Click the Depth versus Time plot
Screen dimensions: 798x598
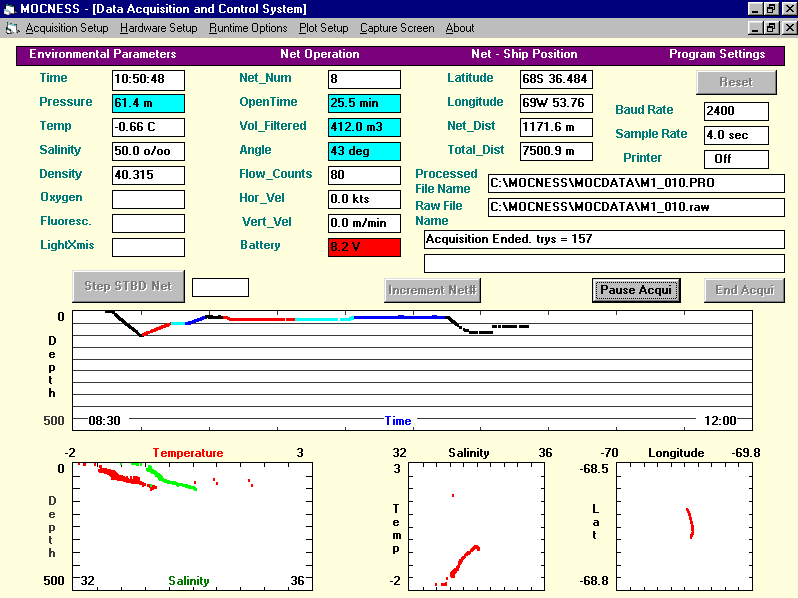click(412, 370)
